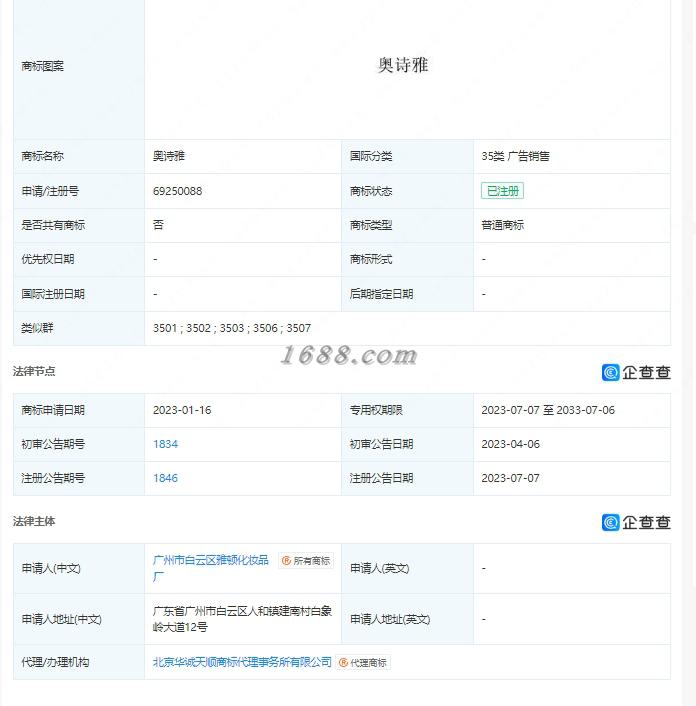Click the 所有商标 badge button
696x706 pixels.
click(x=306, y=561)
